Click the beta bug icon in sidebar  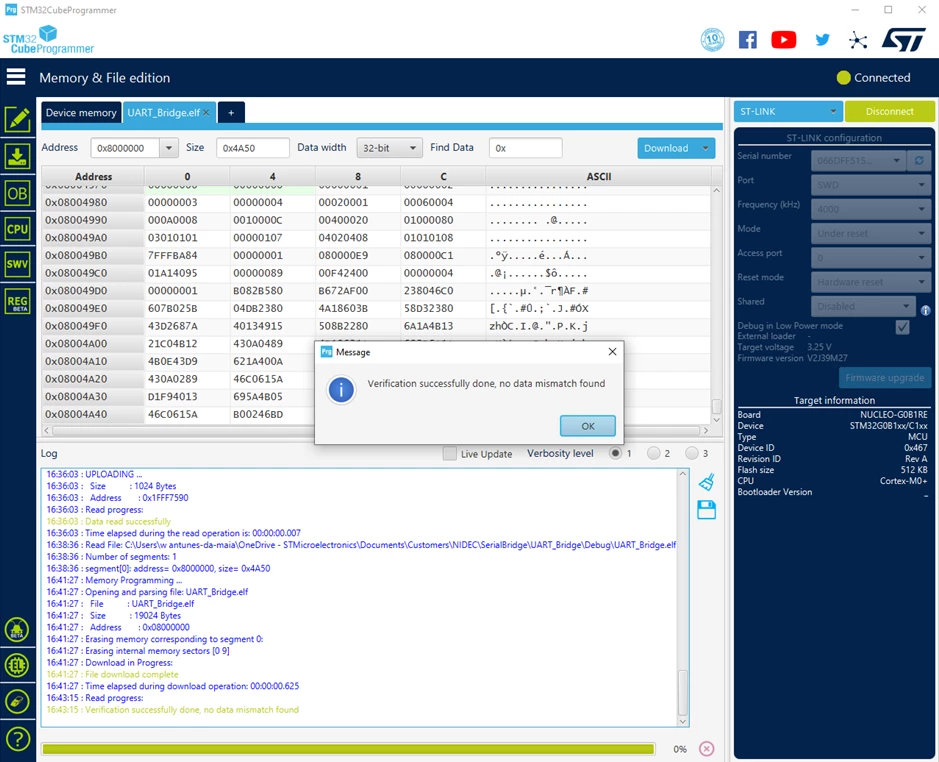(x=17, y=630)
